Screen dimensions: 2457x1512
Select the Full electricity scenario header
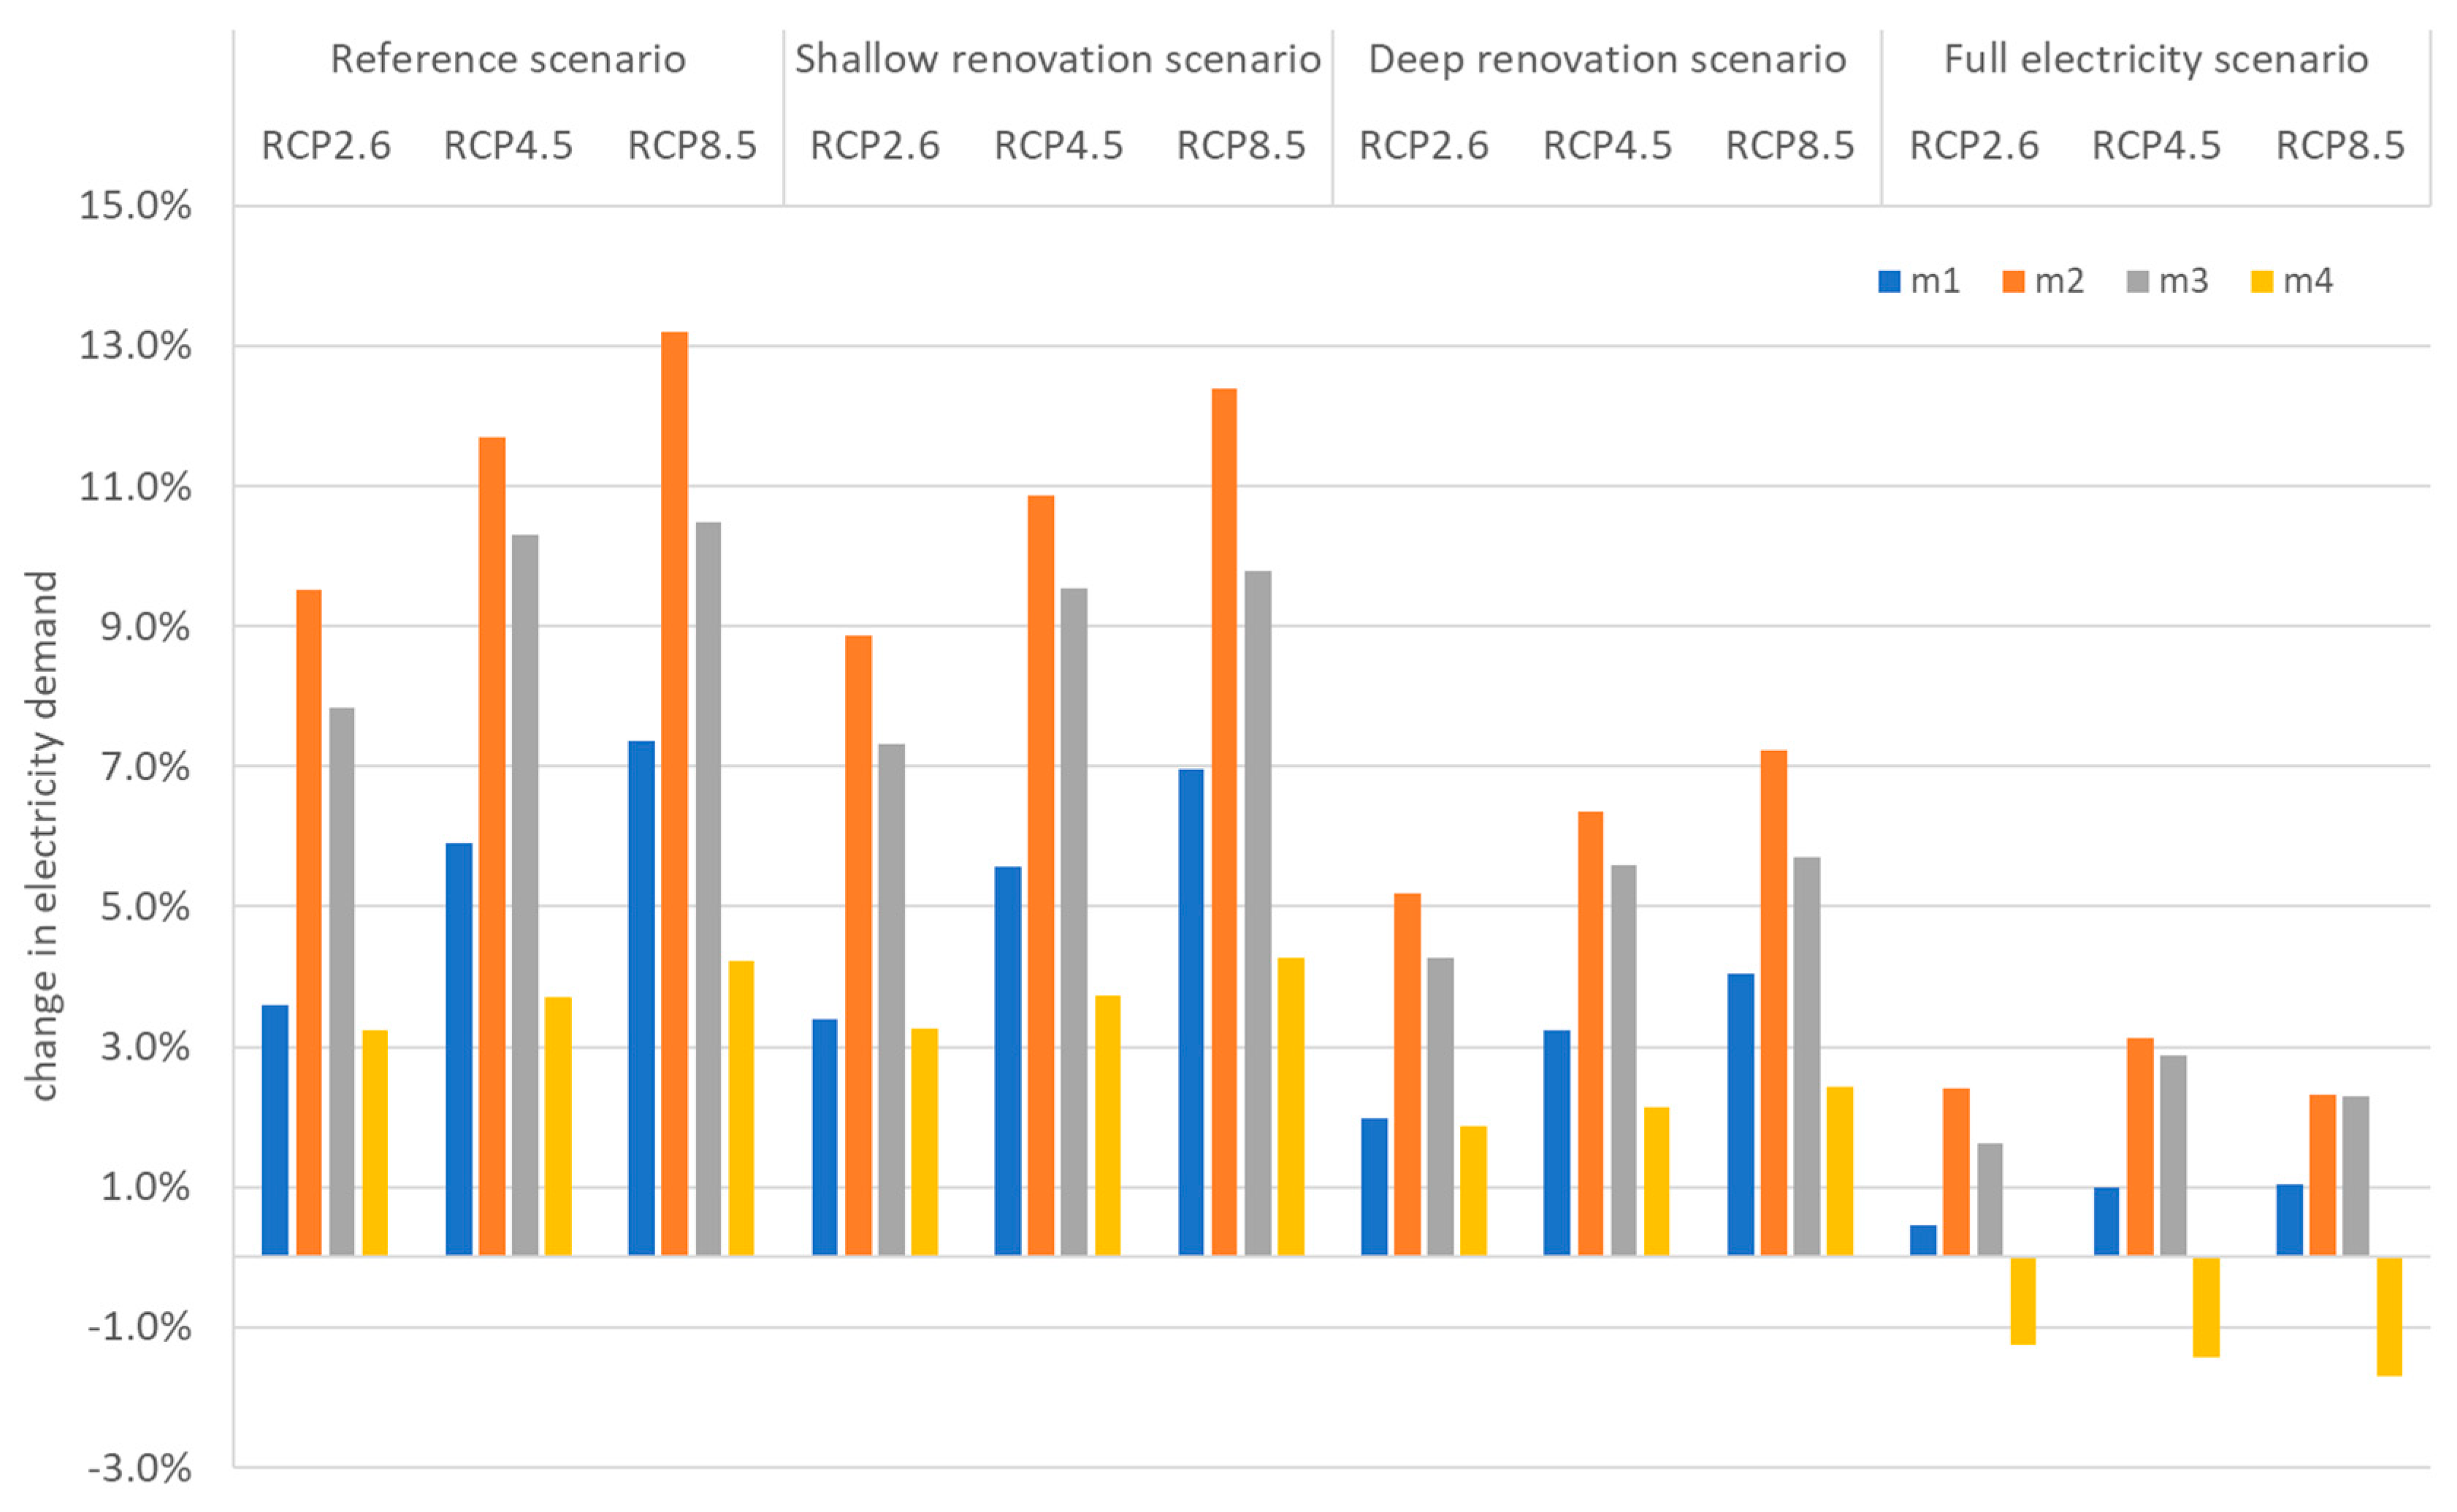[2155, 60]
